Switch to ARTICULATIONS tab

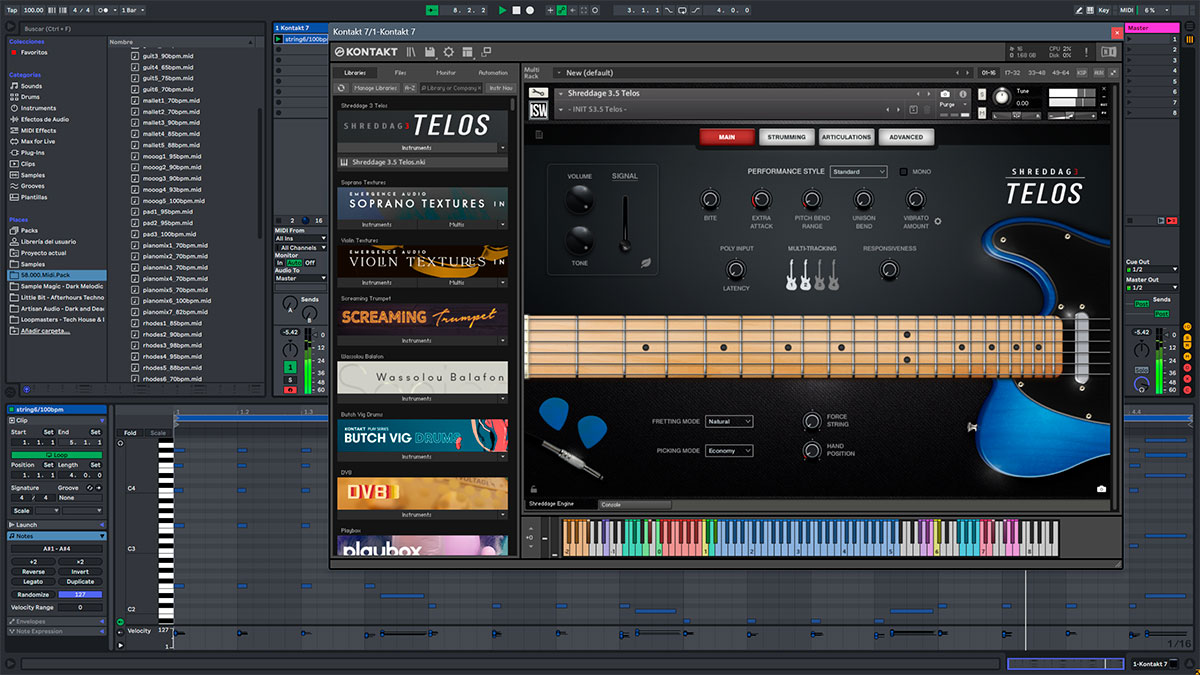[x=846, y=137]
